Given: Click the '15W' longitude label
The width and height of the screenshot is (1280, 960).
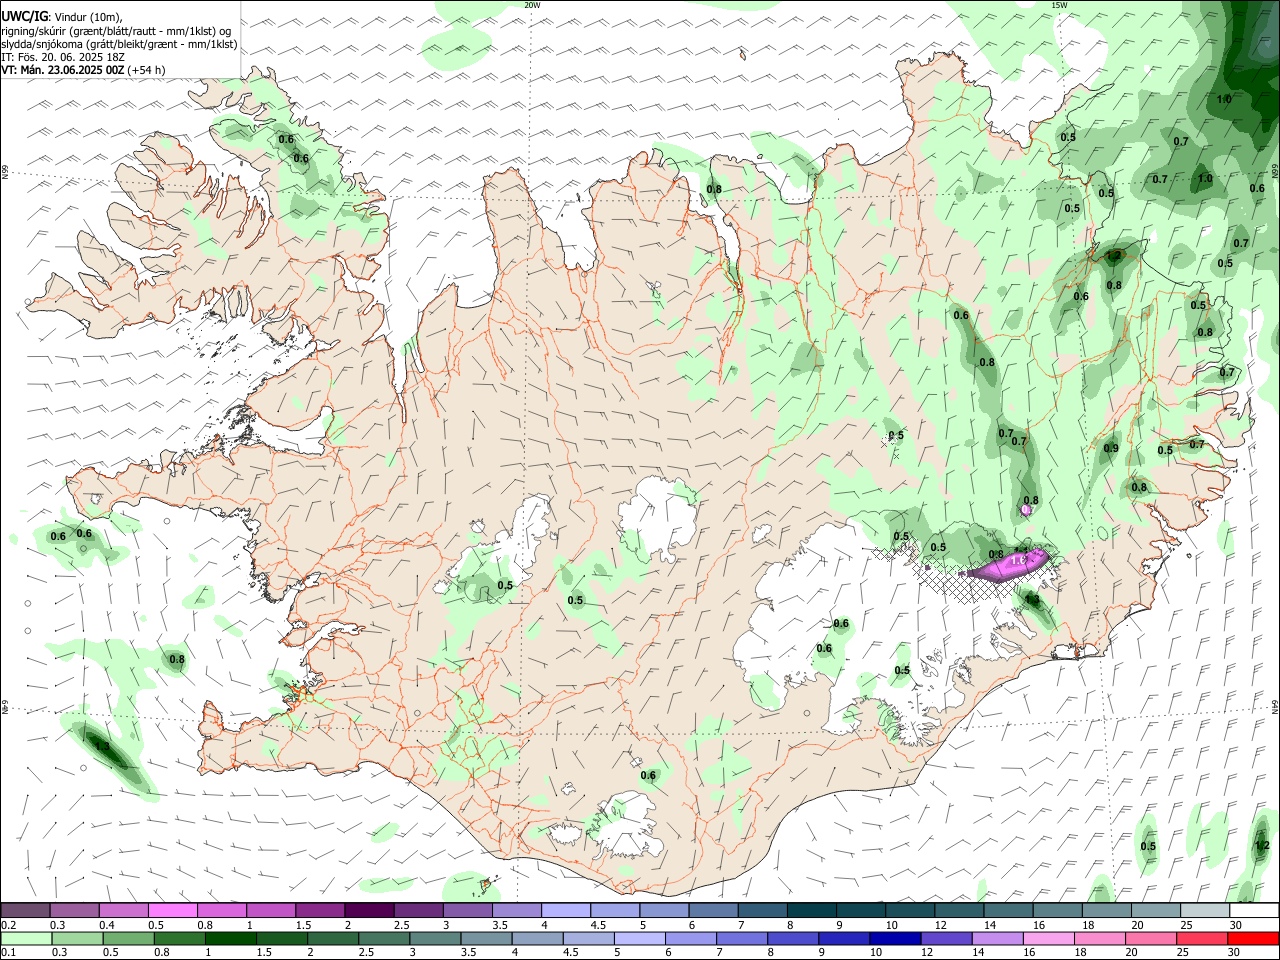Looking at the screenshot, I should point(1058,5).
